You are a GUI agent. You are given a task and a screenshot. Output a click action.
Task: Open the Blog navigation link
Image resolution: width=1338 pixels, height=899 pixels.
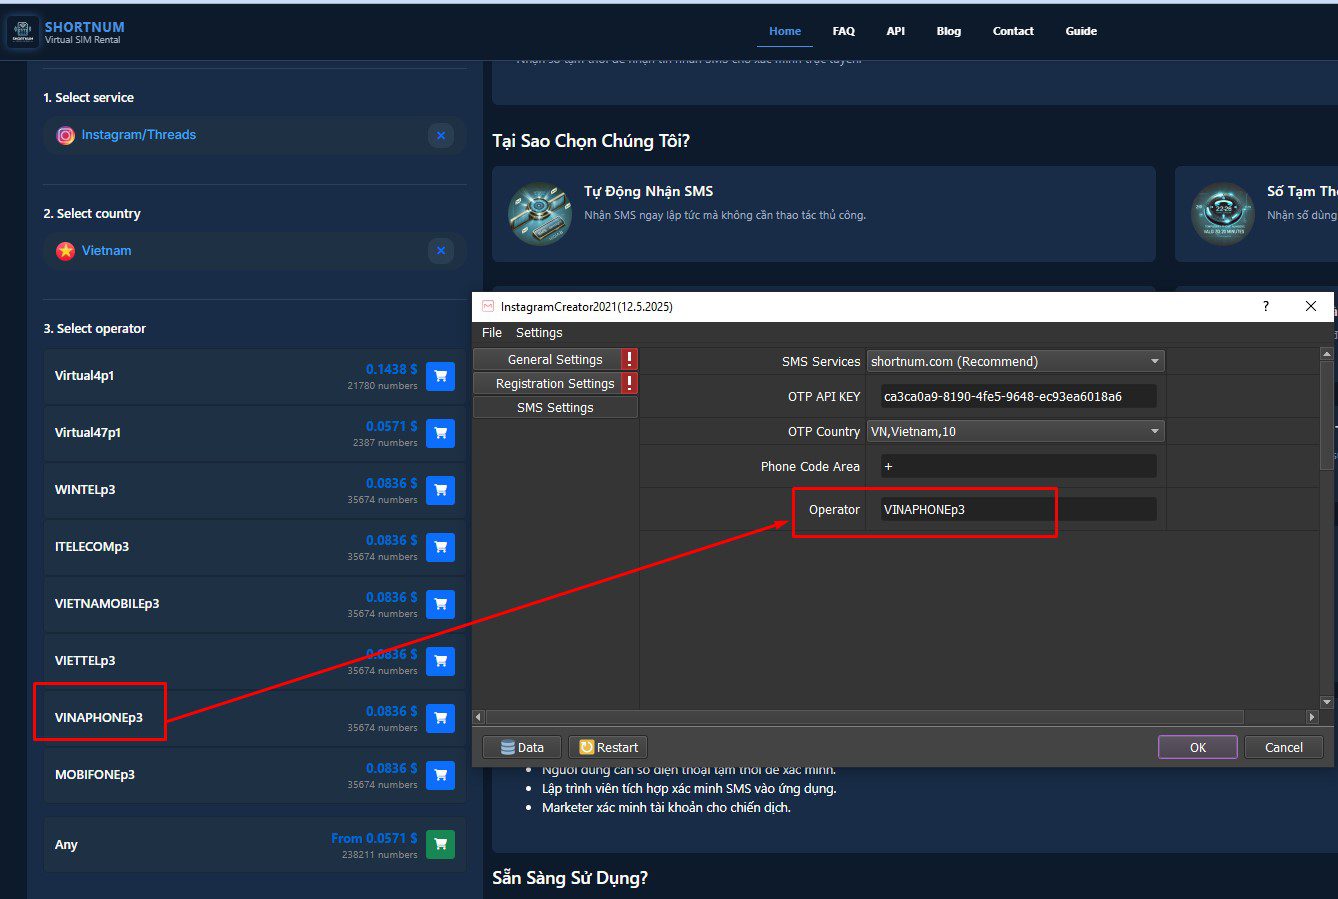[x=949, y=31]
